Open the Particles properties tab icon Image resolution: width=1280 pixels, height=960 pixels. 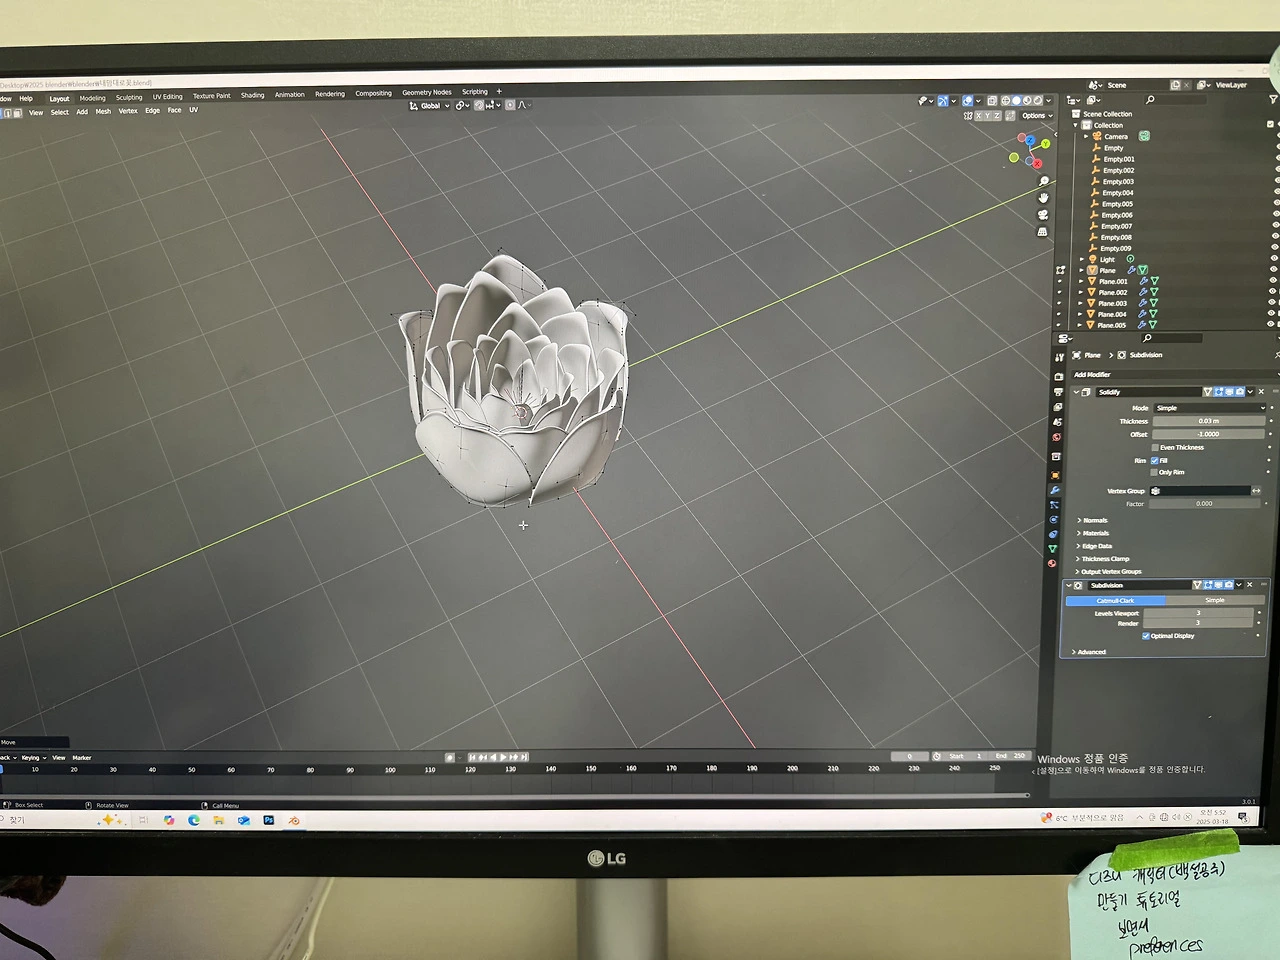(1054, 505)
